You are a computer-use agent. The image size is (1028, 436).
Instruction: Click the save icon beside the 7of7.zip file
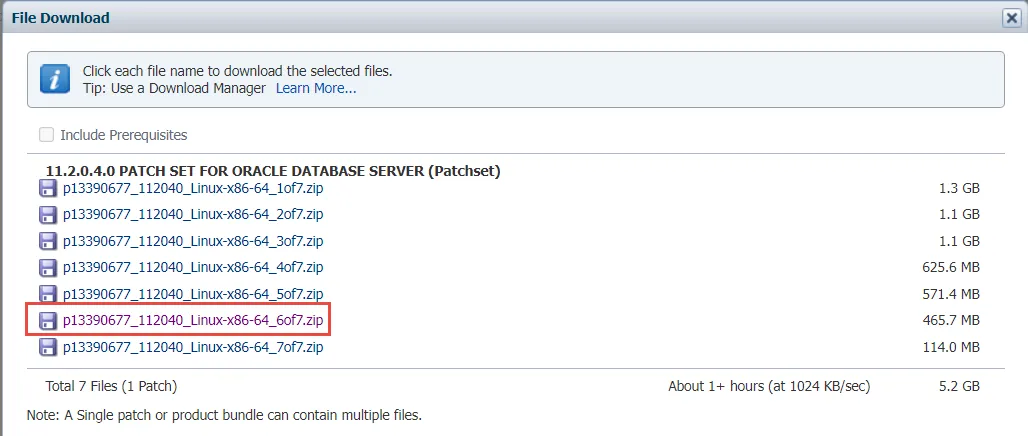(47, 347)
